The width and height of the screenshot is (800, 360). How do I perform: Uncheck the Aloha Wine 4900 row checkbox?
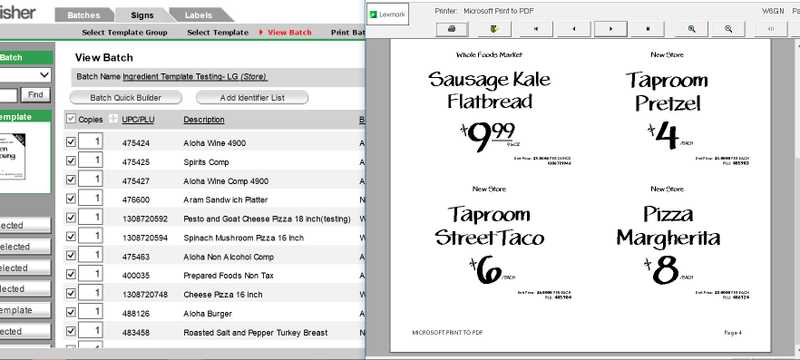[x=71, y=142]
